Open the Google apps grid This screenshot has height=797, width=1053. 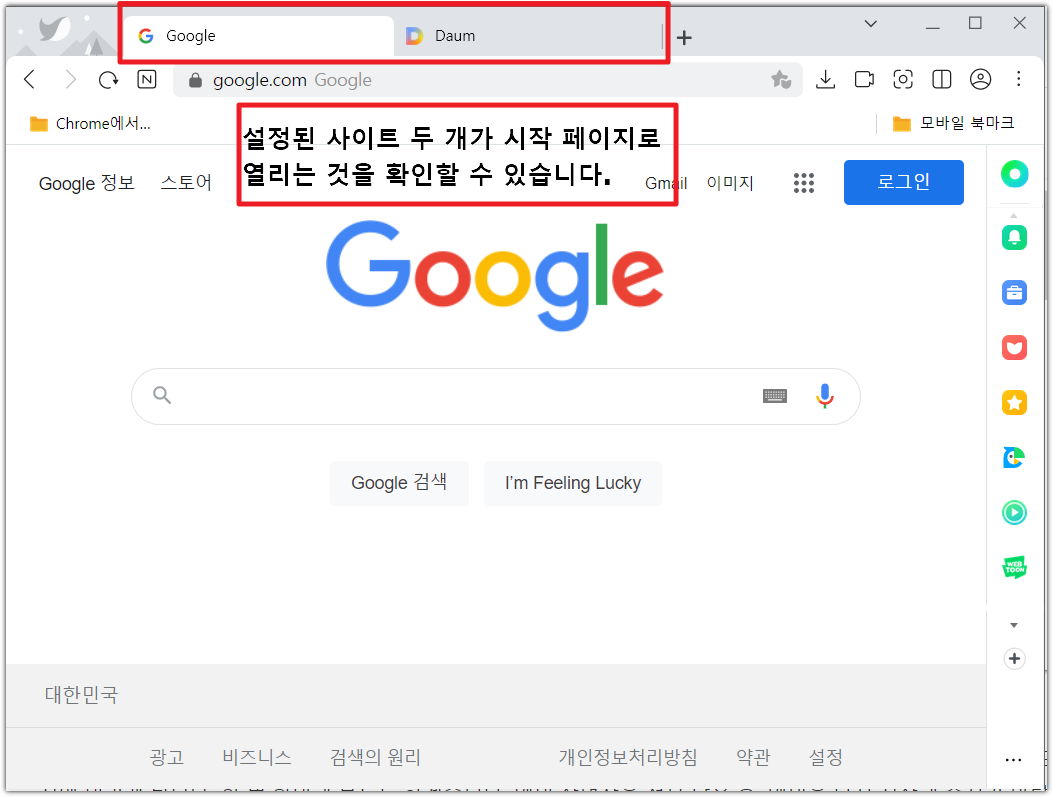tap(804, 183)
